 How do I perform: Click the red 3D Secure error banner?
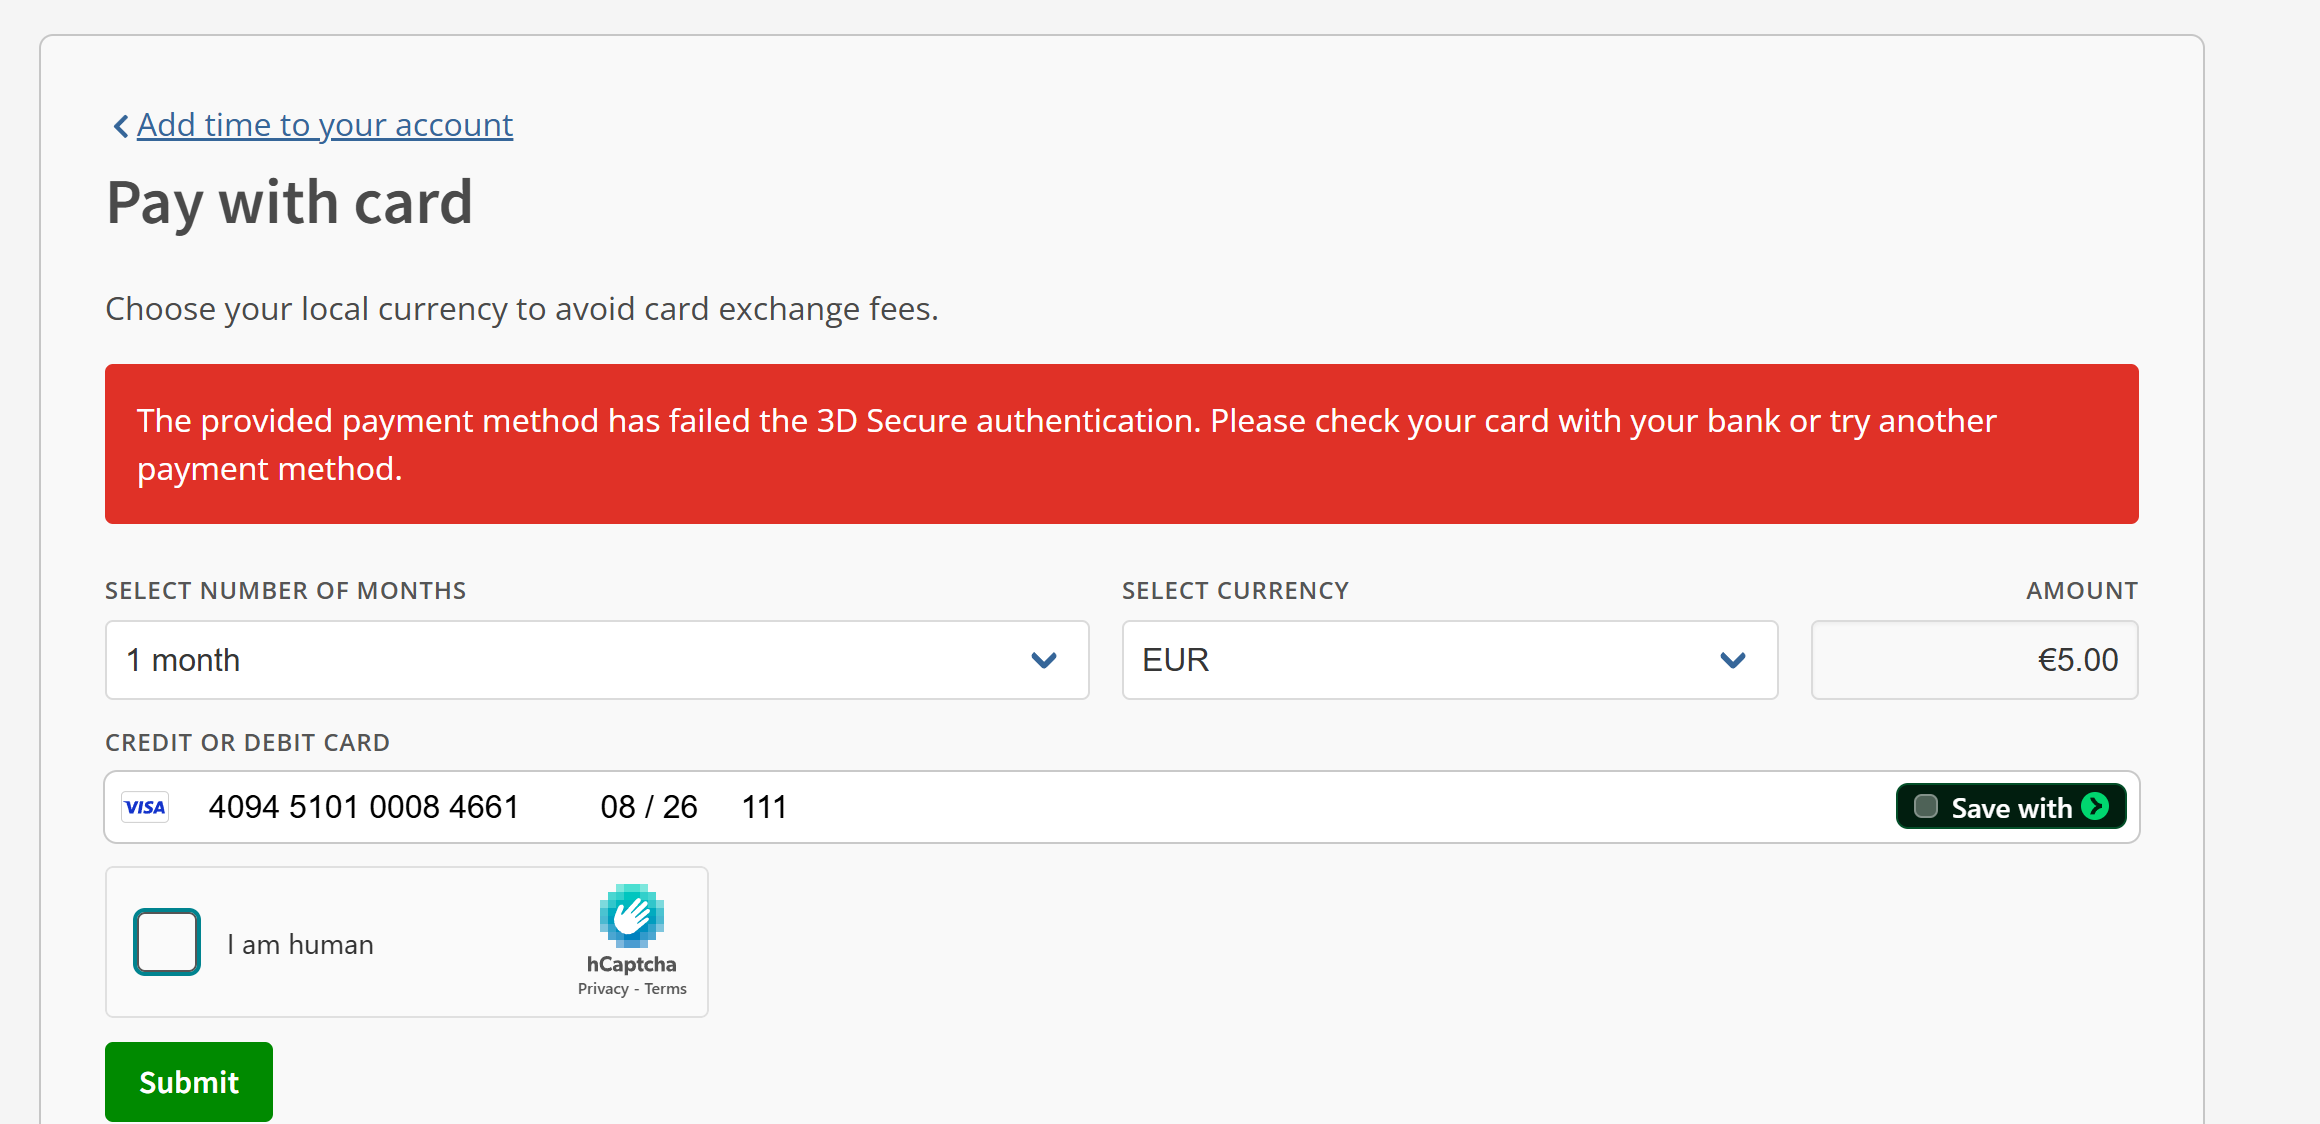point(1122,444)
